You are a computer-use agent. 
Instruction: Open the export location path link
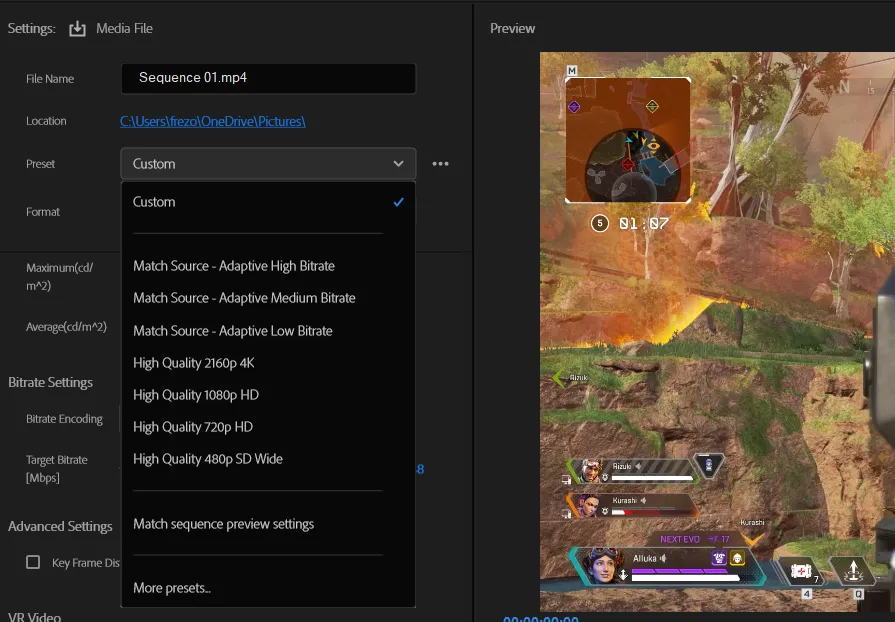pyautogui.click(x=212, y=122)
